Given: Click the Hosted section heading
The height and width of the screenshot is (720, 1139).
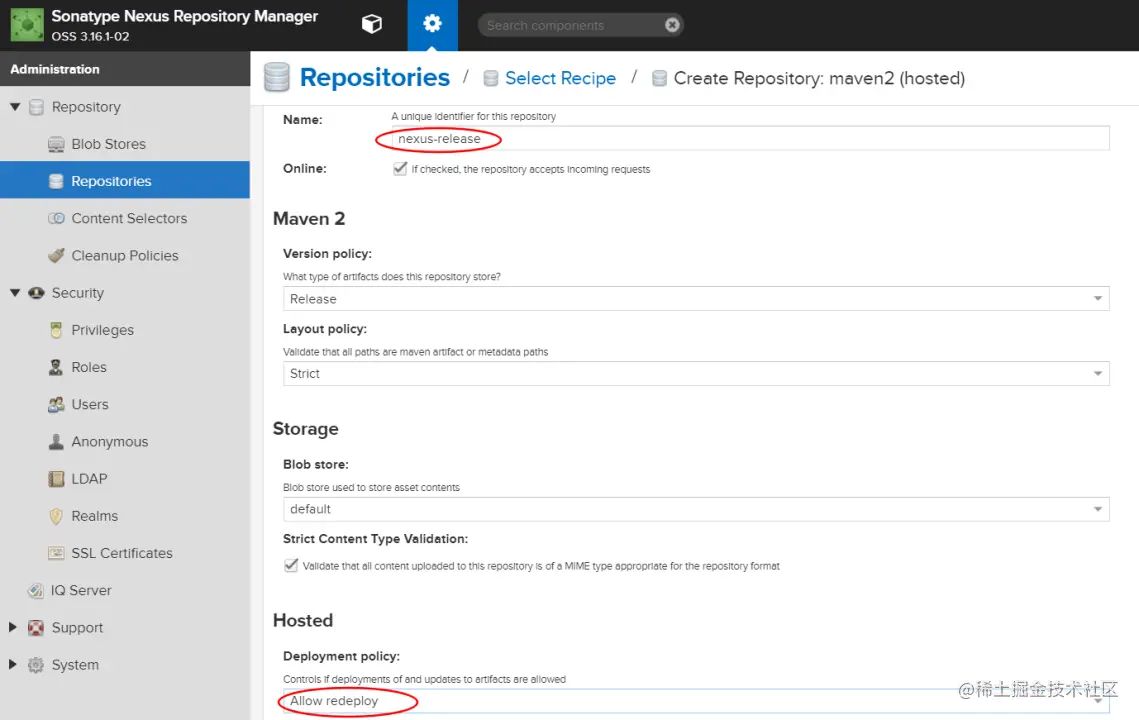Looking at the screenshot, I should click(303, 620).
